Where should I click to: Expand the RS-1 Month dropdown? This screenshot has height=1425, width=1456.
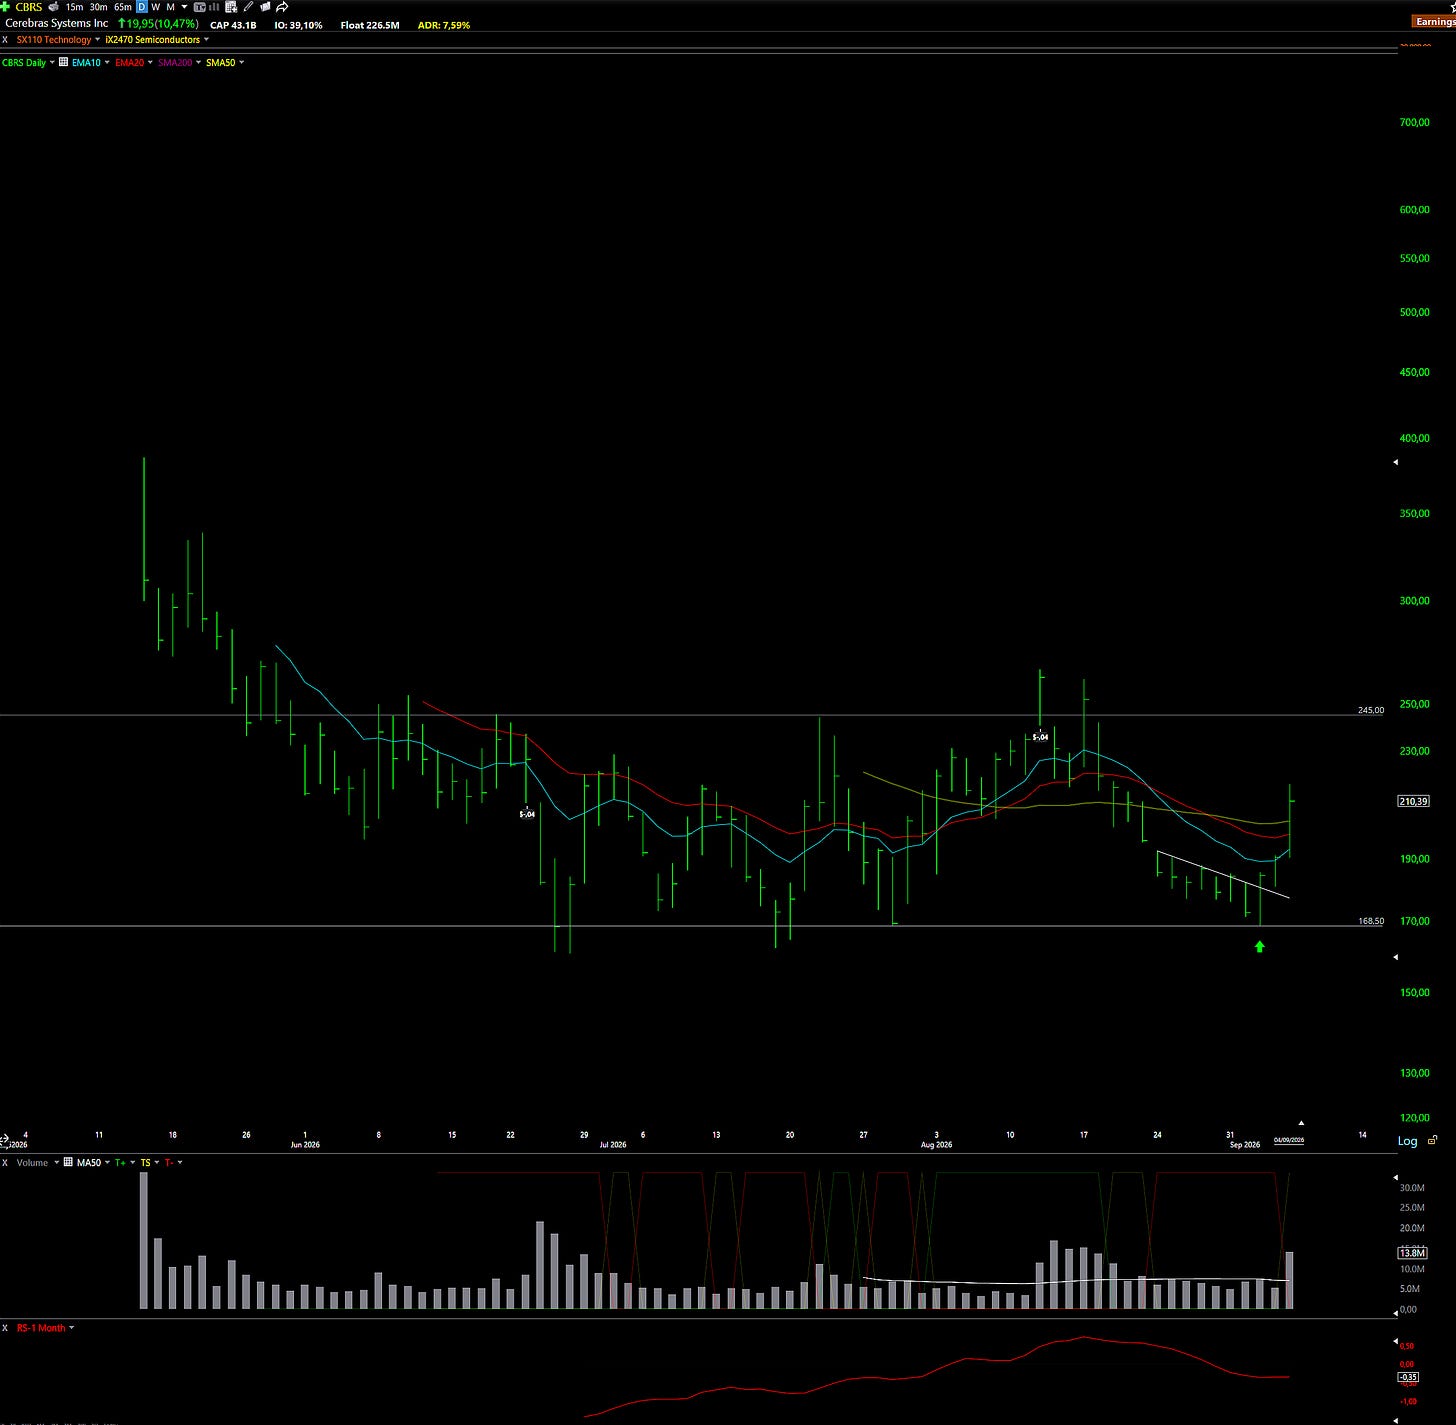coord(72,1328)
